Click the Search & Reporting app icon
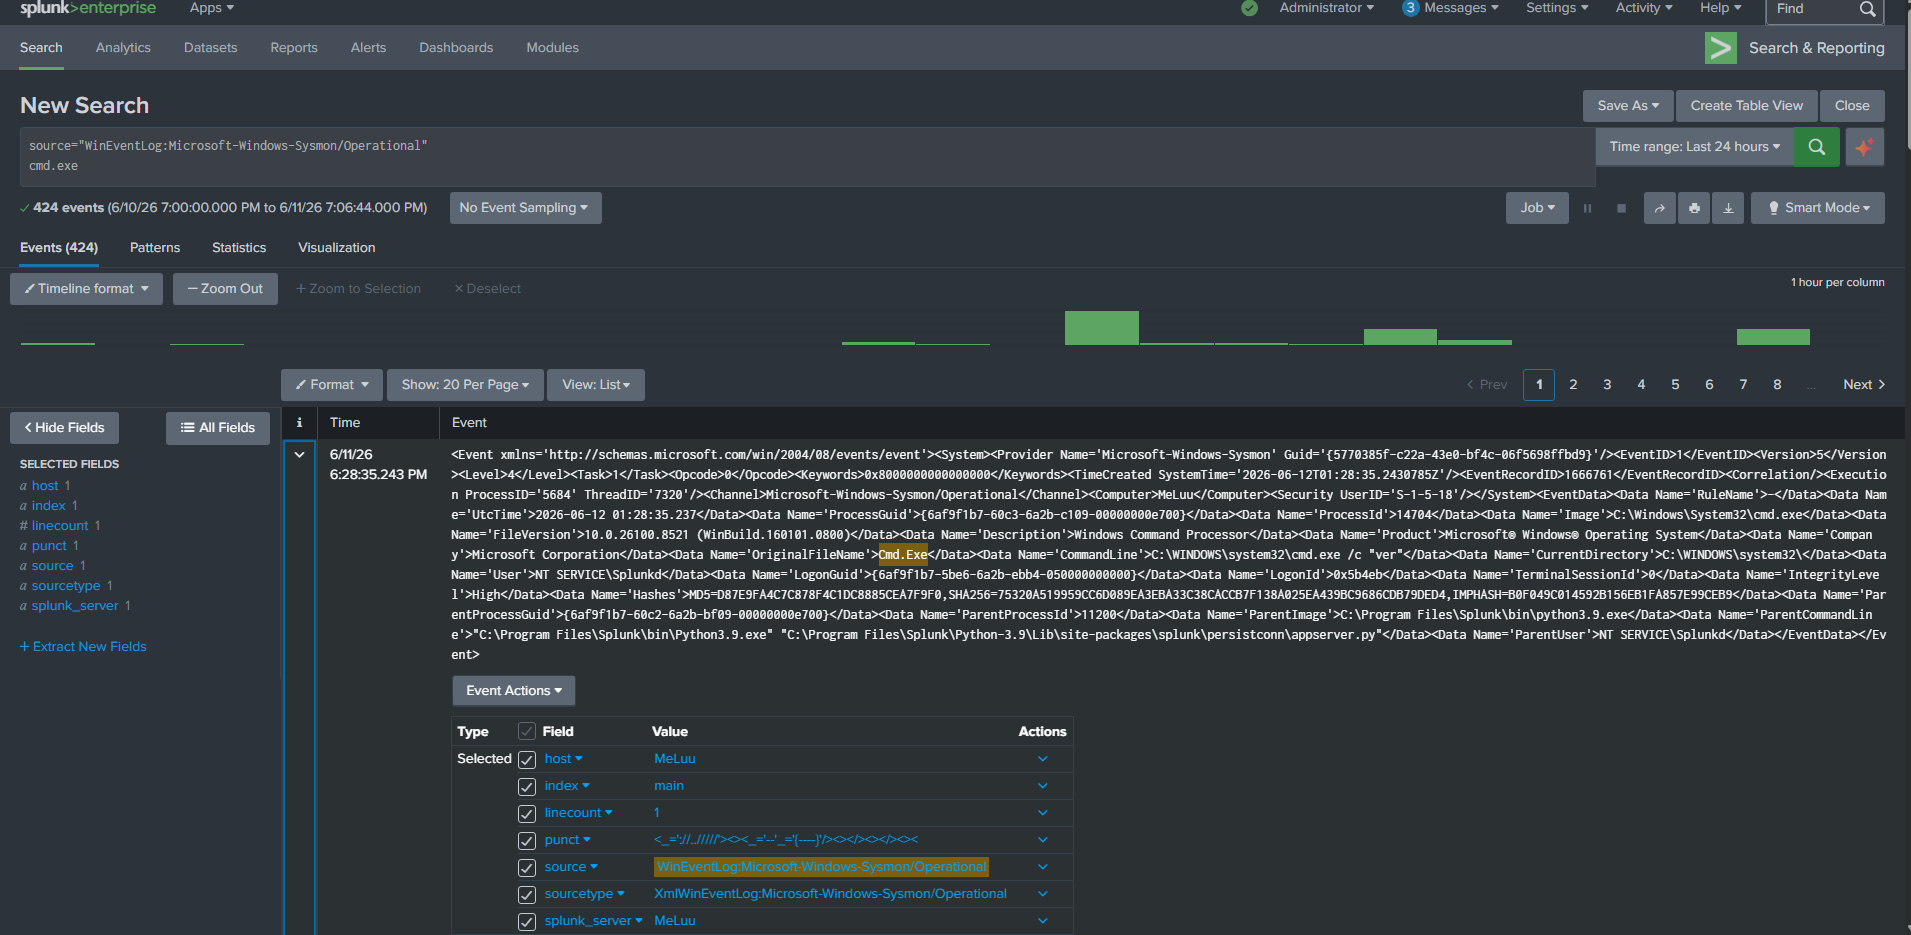 pyautogui.click(x=1721, y=48)
